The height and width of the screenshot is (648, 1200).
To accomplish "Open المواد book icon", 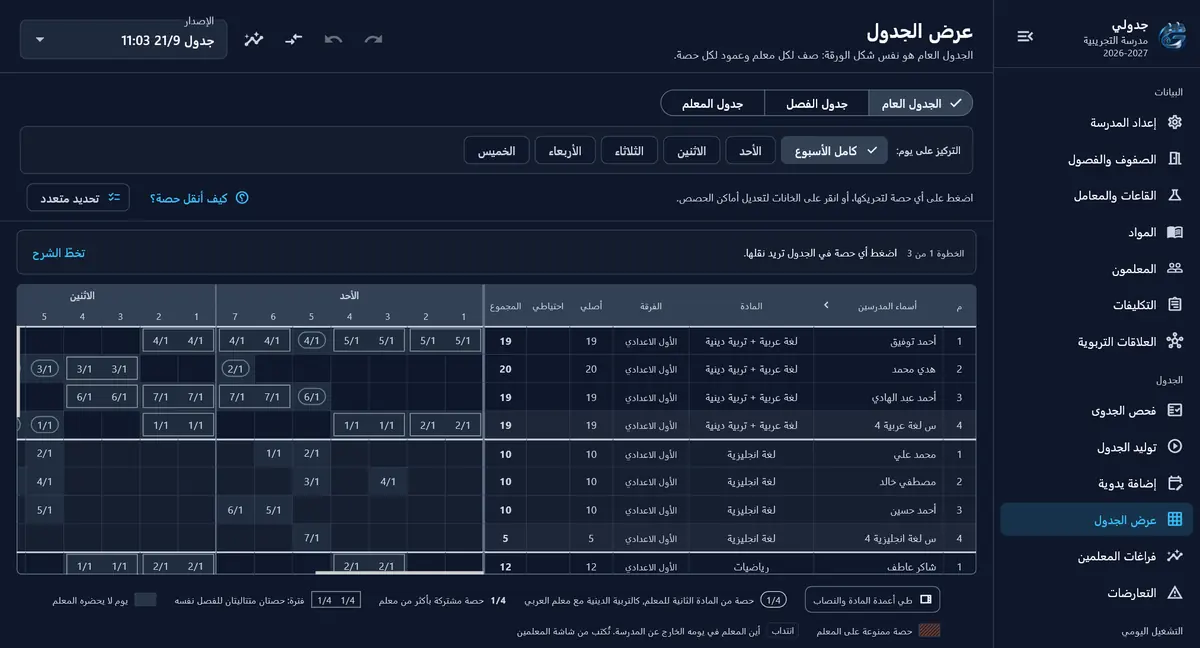I will pos(1175,232).
